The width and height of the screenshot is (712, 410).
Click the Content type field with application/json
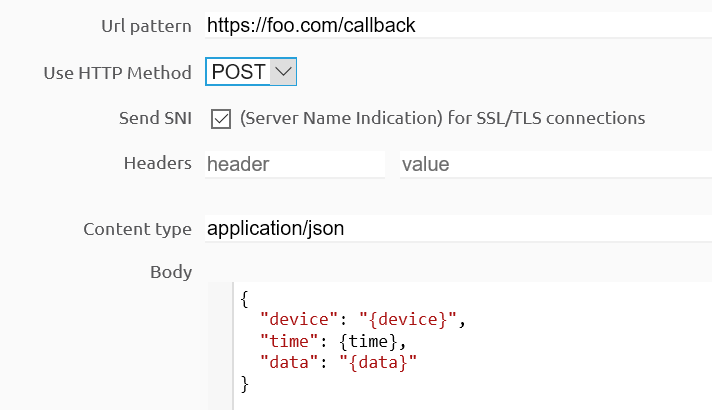(x=455, y=229)
